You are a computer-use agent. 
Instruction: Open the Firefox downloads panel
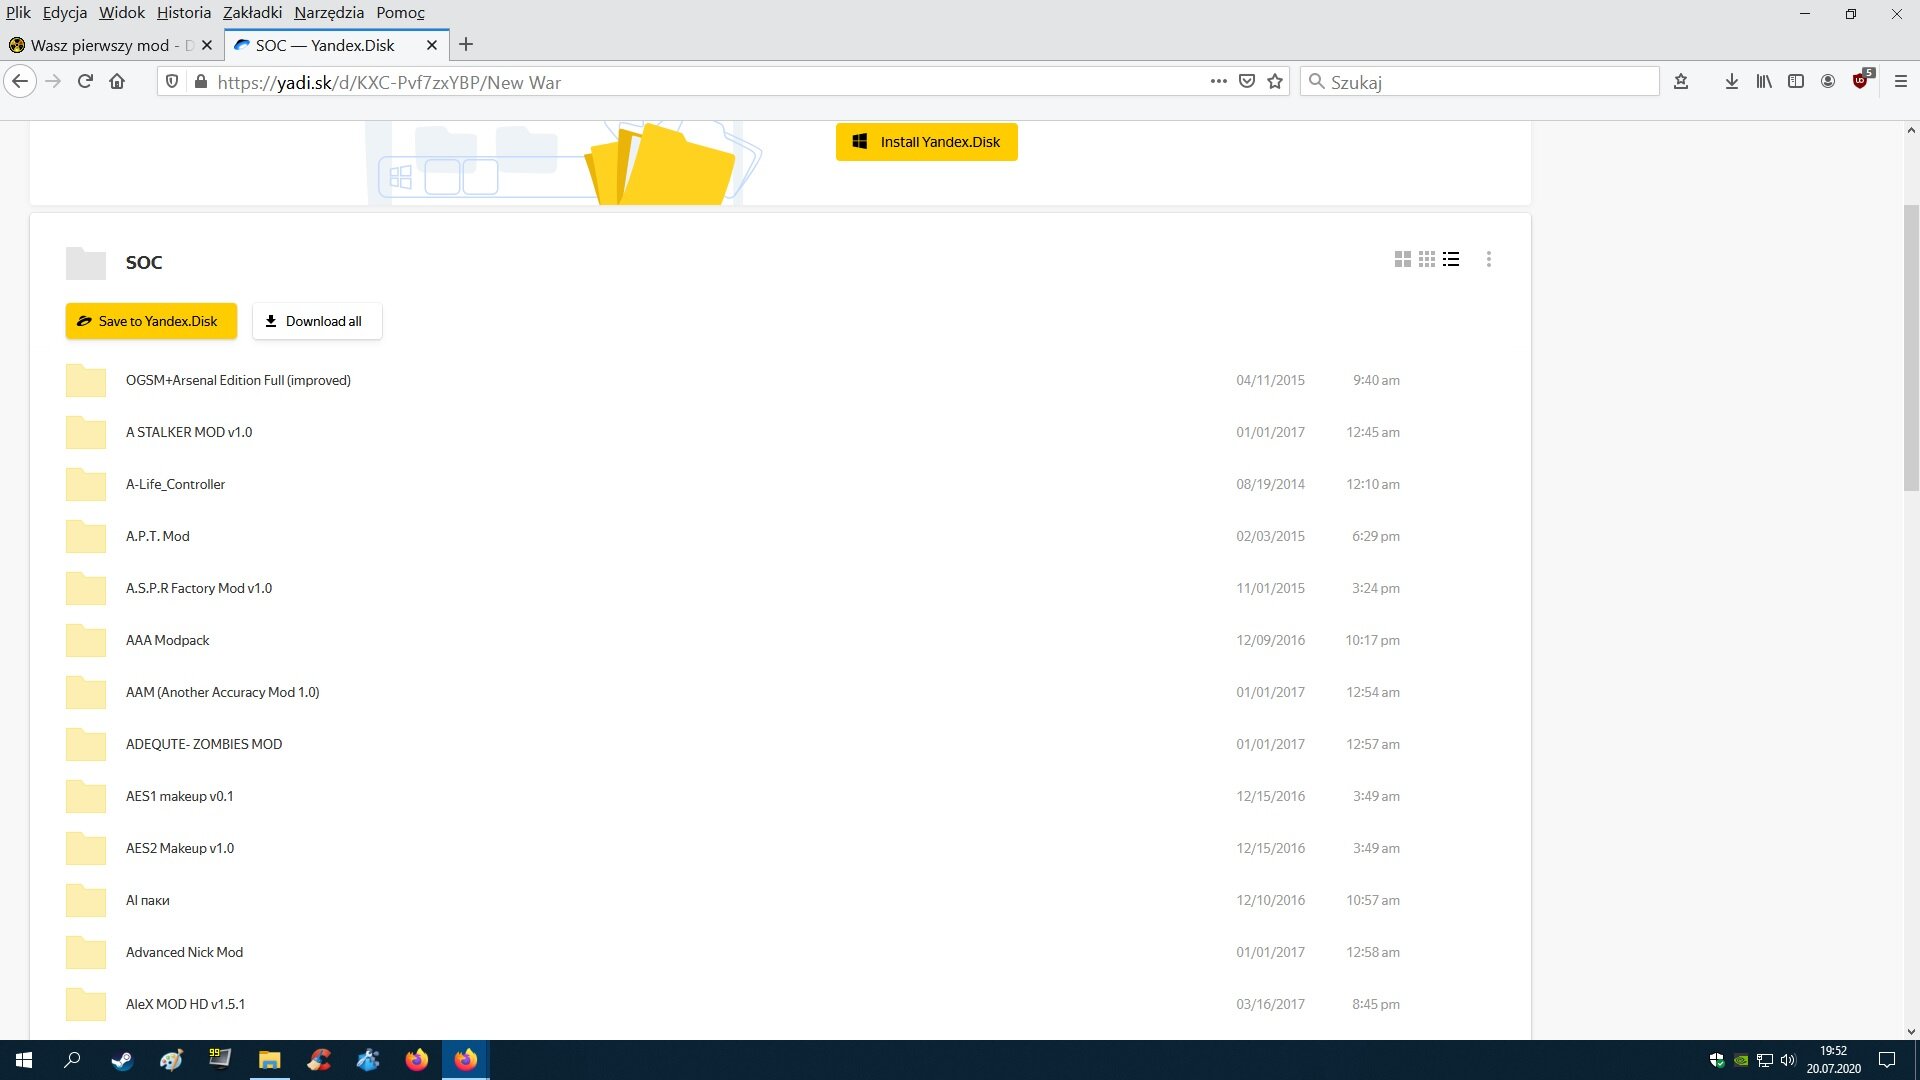click(1731, 82)
